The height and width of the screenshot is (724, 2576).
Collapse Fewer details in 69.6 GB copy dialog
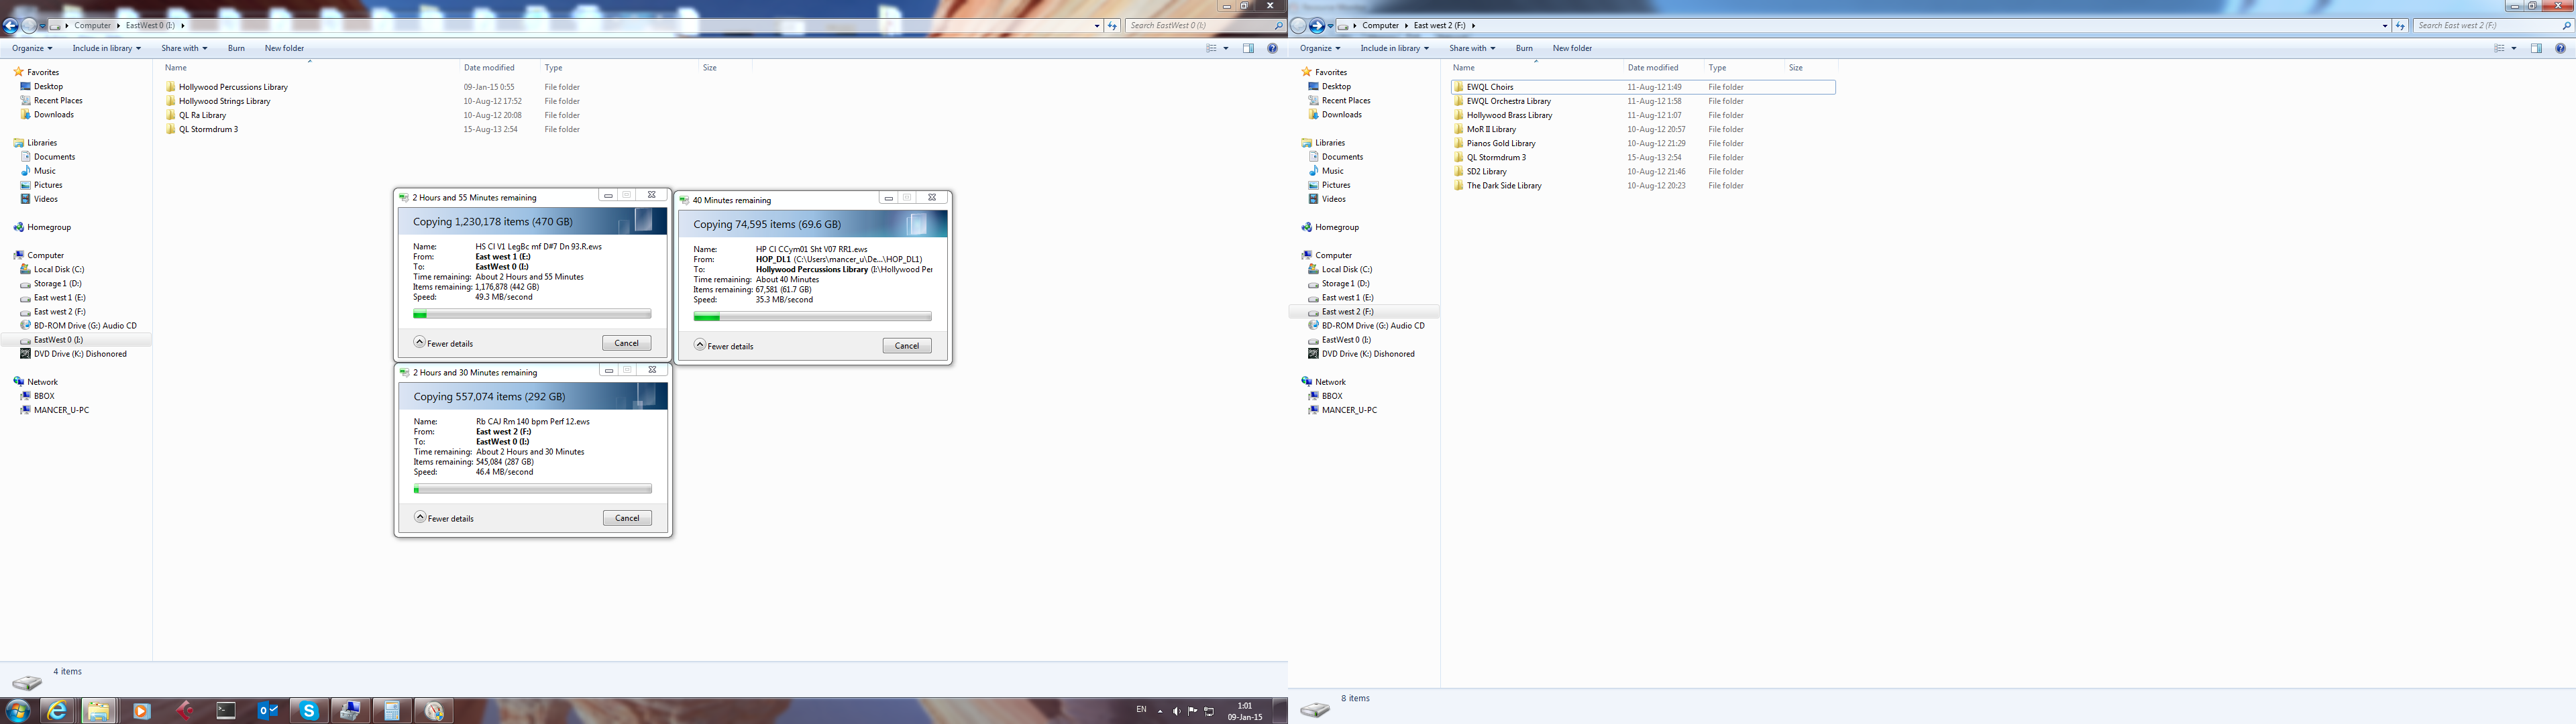724,346
